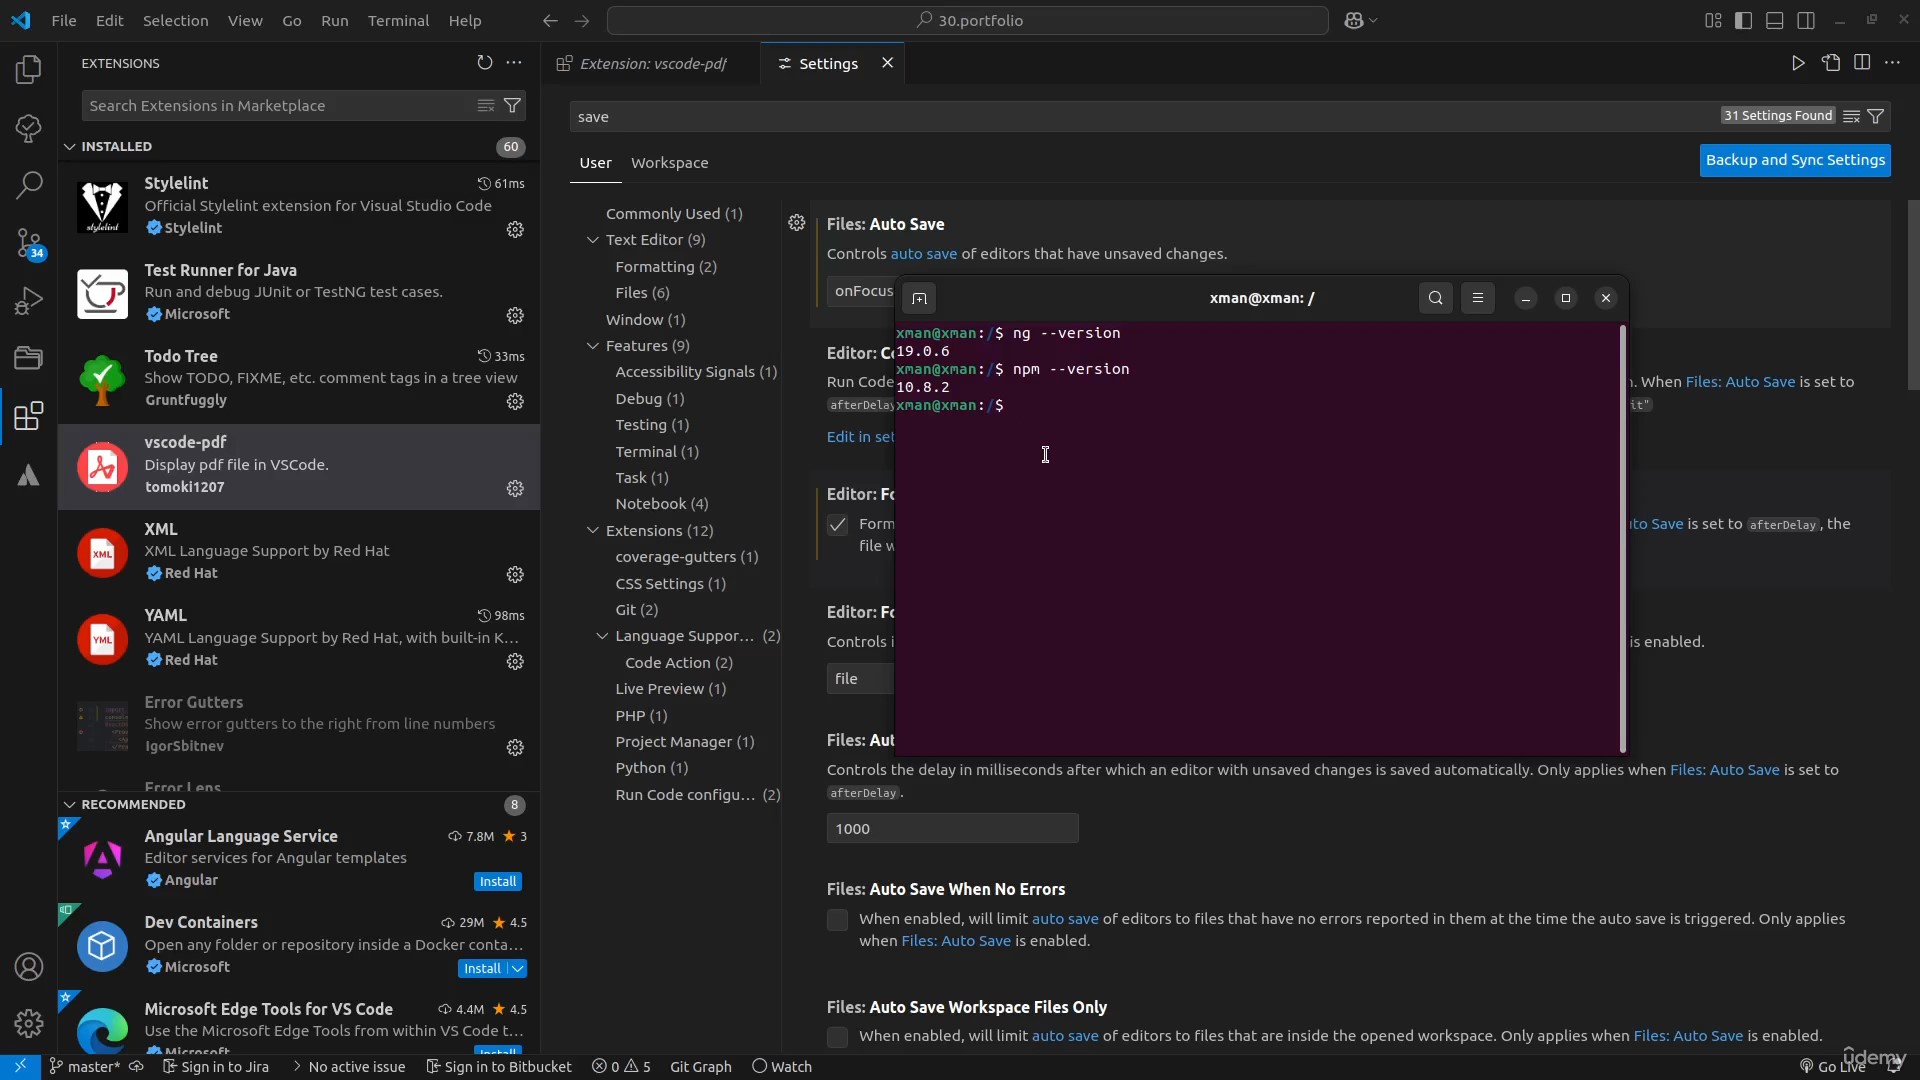Open Format On Save Mode file dropdown
This screenshot has width=1920, height=1080.
pos(861,679)
